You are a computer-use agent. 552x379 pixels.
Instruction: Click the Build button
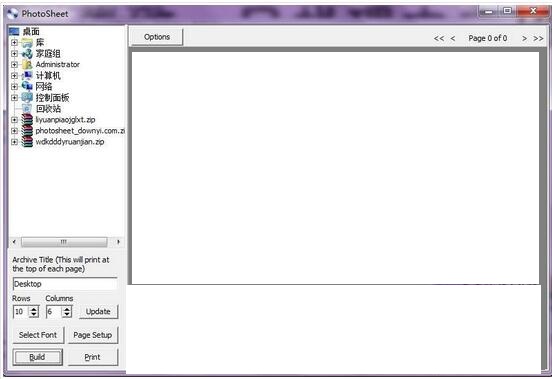[x=38, y=357]
